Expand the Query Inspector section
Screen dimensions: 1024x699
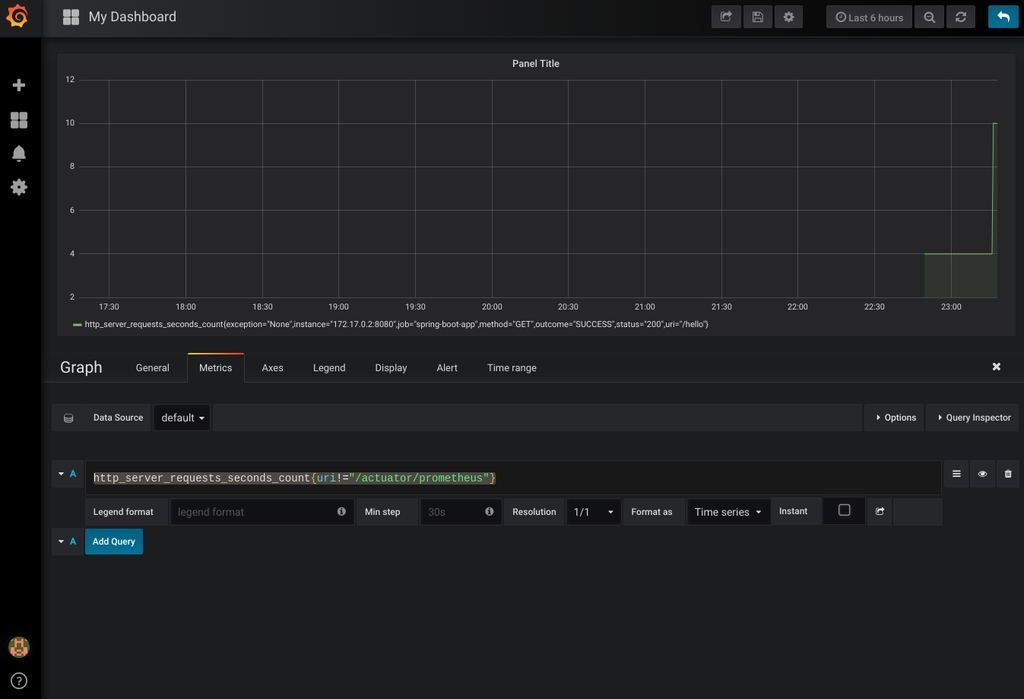coord(974,418)
